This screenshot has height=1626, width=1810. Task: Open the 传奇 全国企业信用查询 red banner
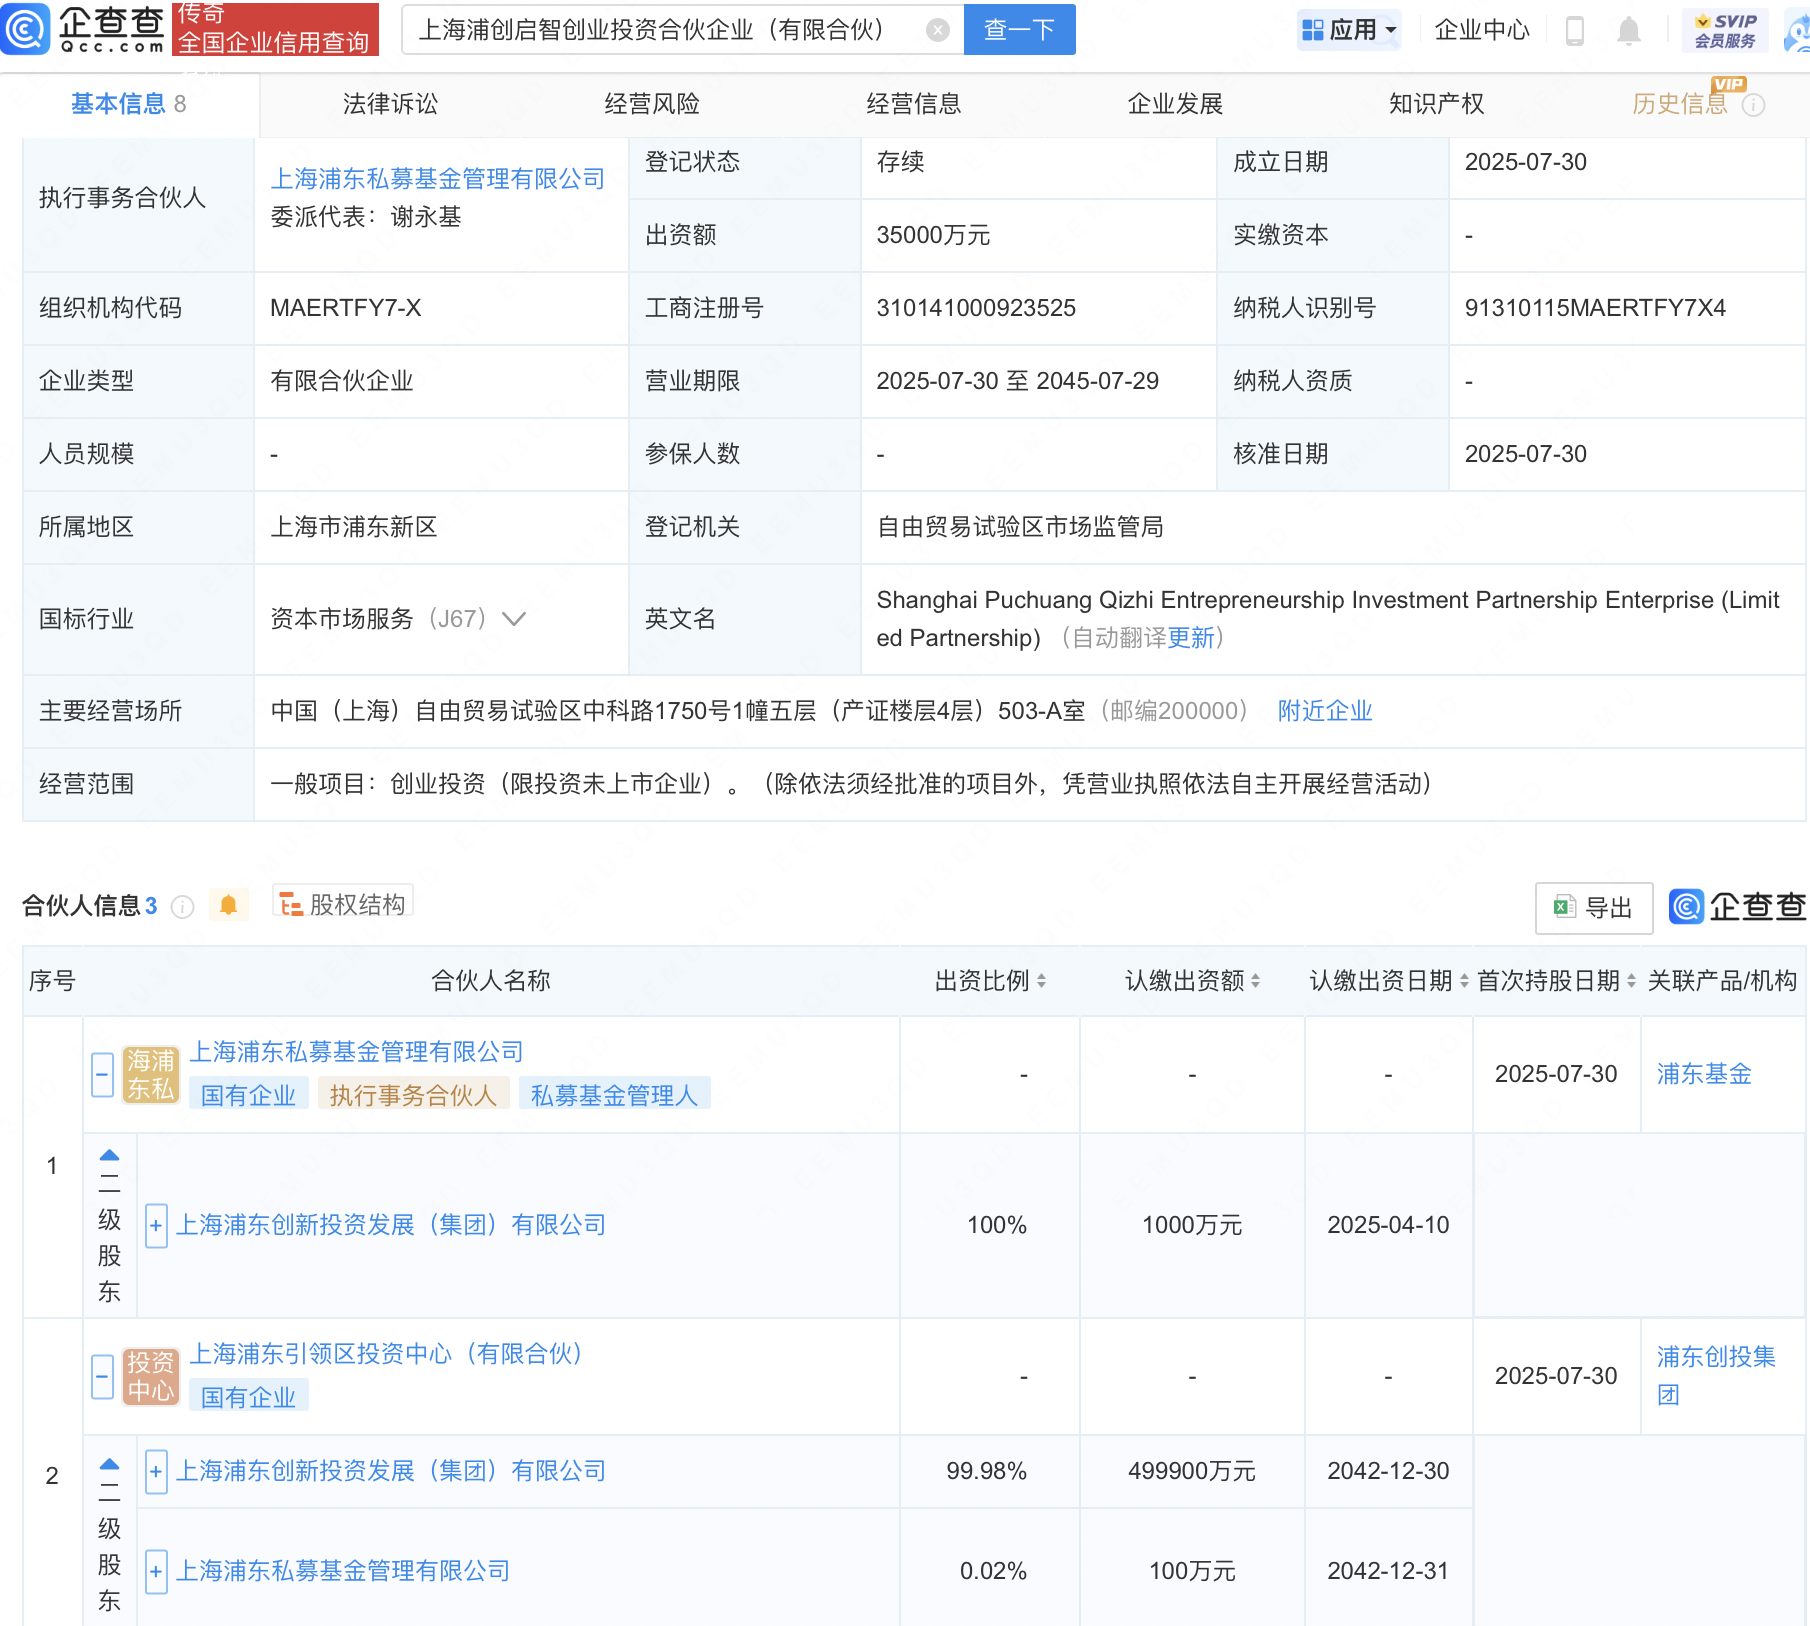(275, 29)
